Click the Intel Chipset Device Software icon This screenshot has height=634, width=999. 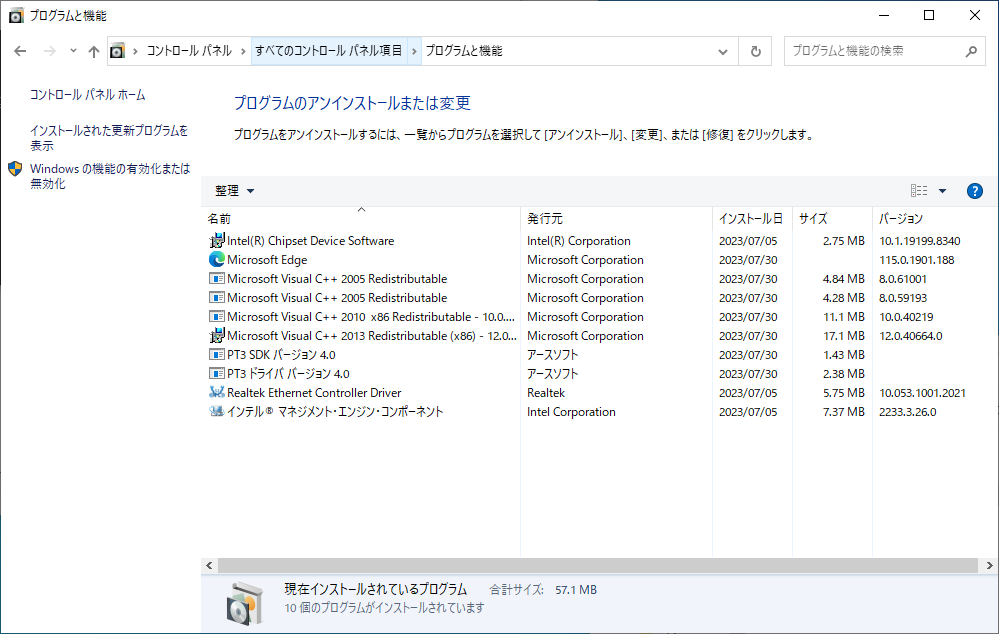click(217, 240)
